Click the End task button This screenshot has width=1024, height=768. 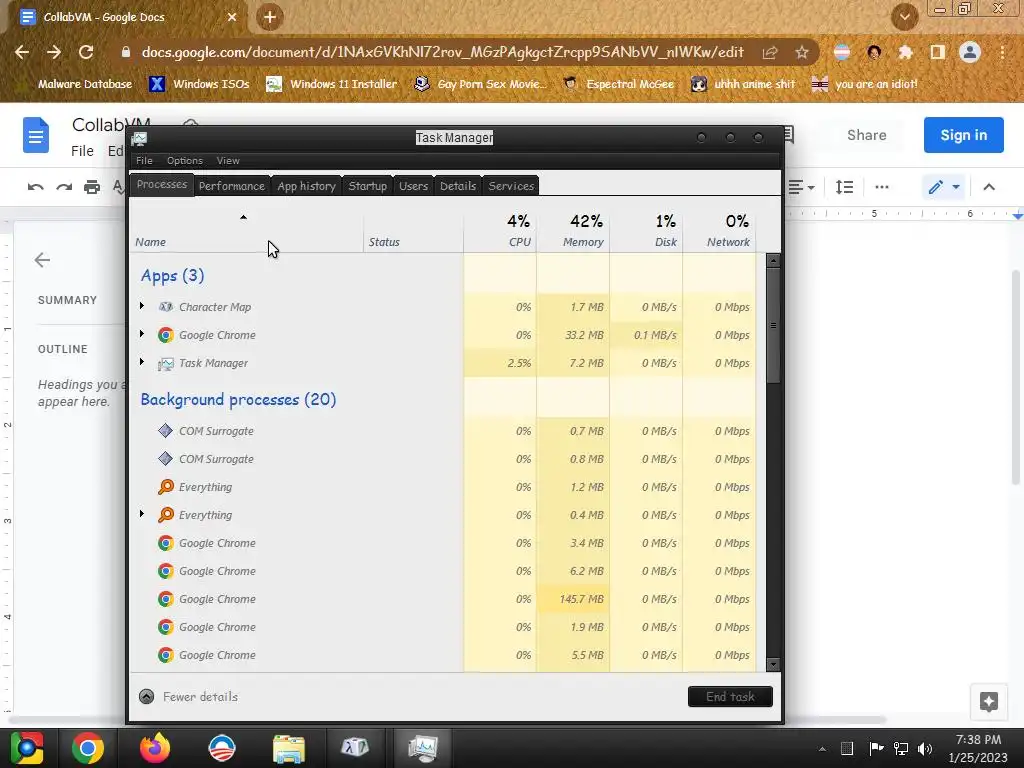pos(730,697)
